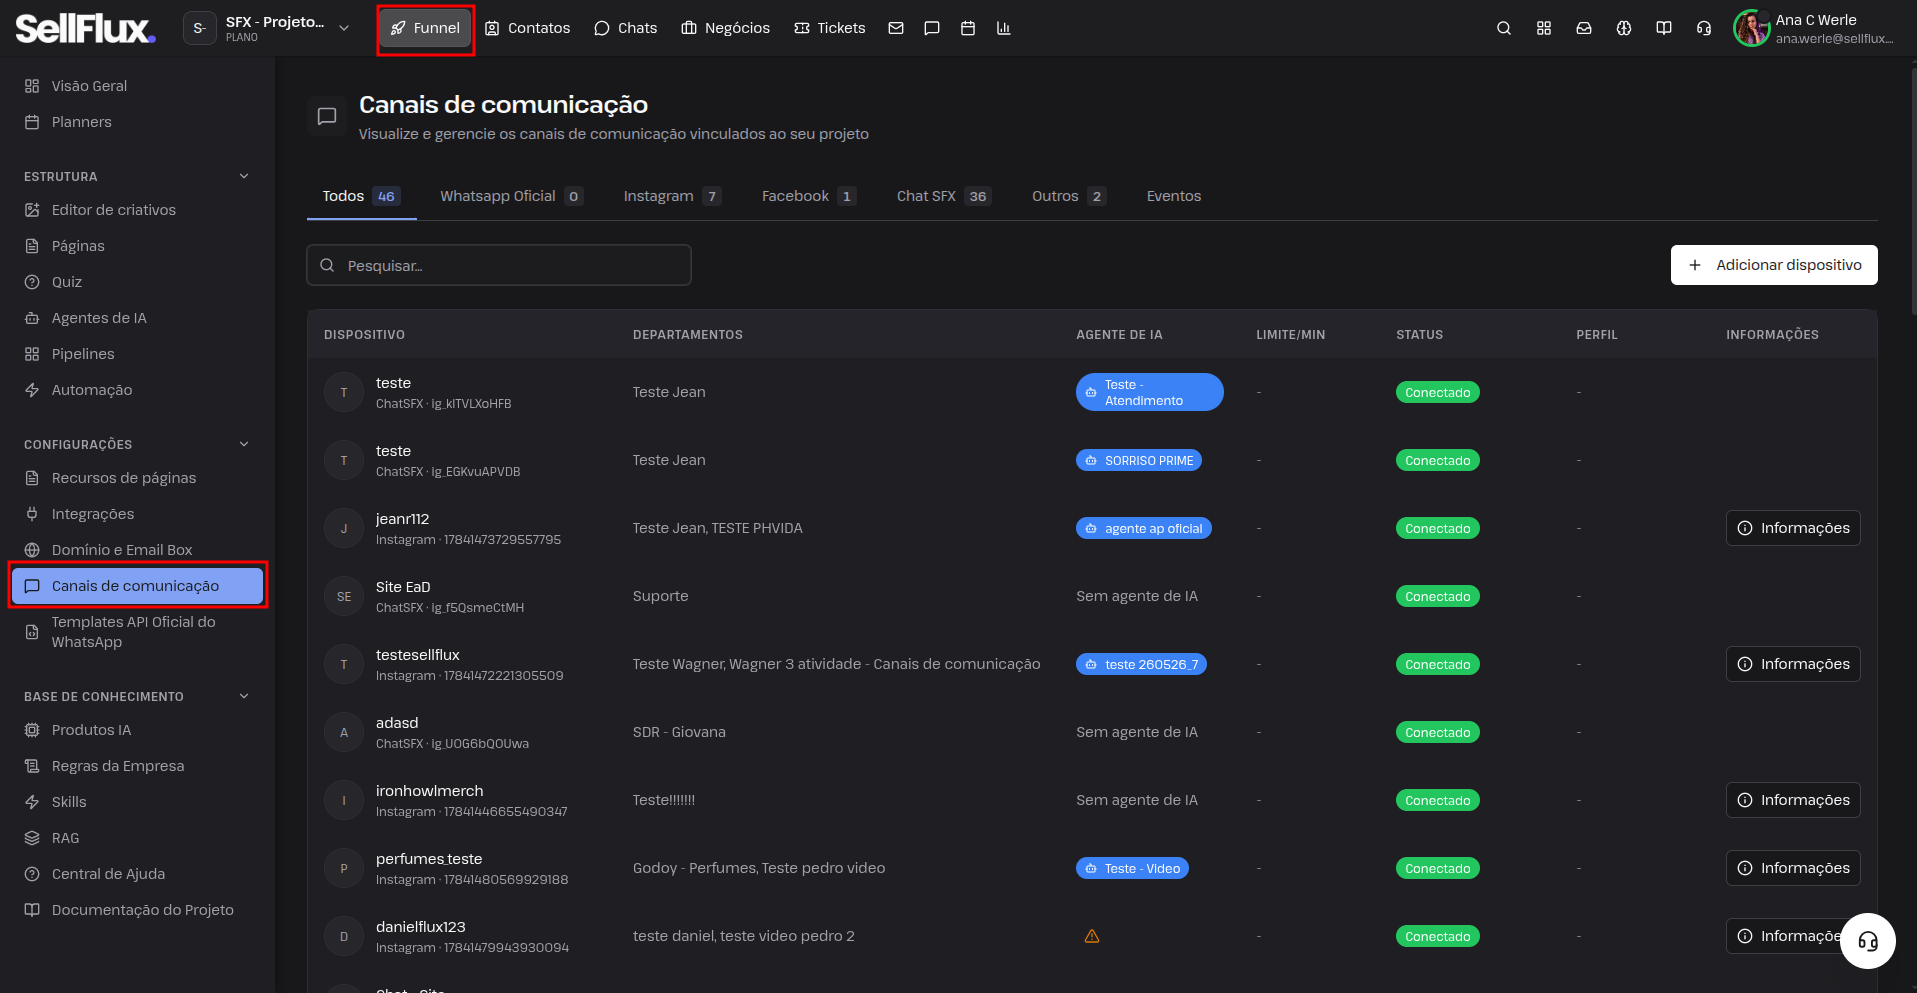
Task: Open Negócios in the top menu
Action: [x=726, y=28]
